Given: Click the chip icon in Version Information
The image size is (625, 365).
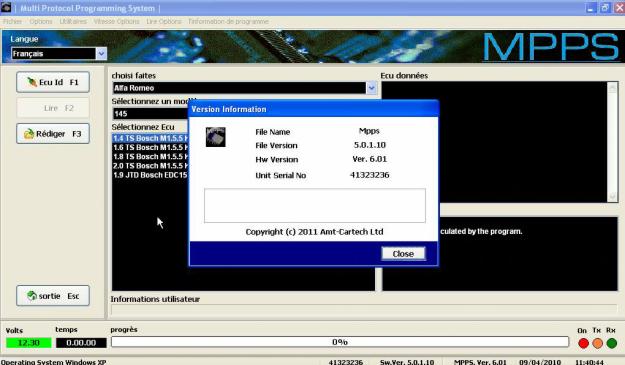Looking at the screenshot, I should click(216, 137).
